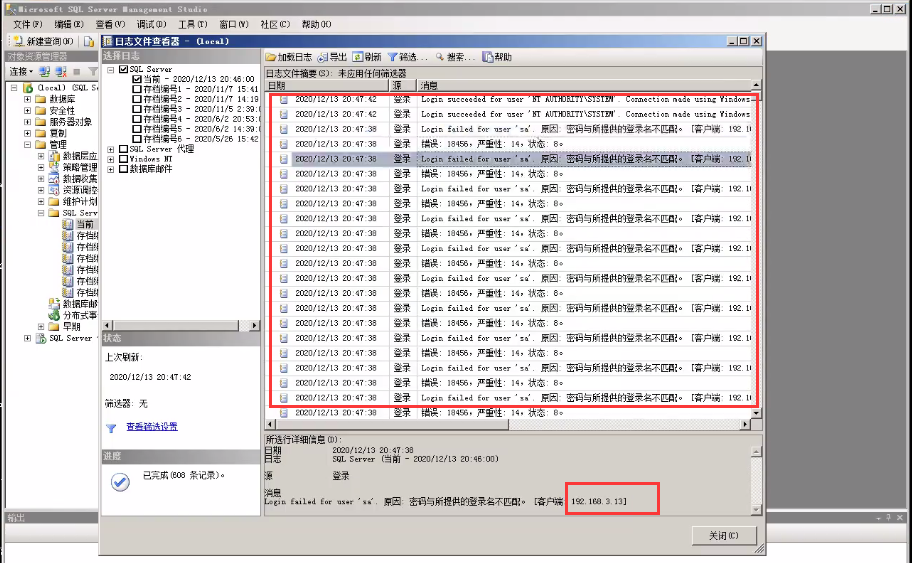Click the horizontal scrollbar under the log tree
The image size is (912, 563).
click(180, 325)
